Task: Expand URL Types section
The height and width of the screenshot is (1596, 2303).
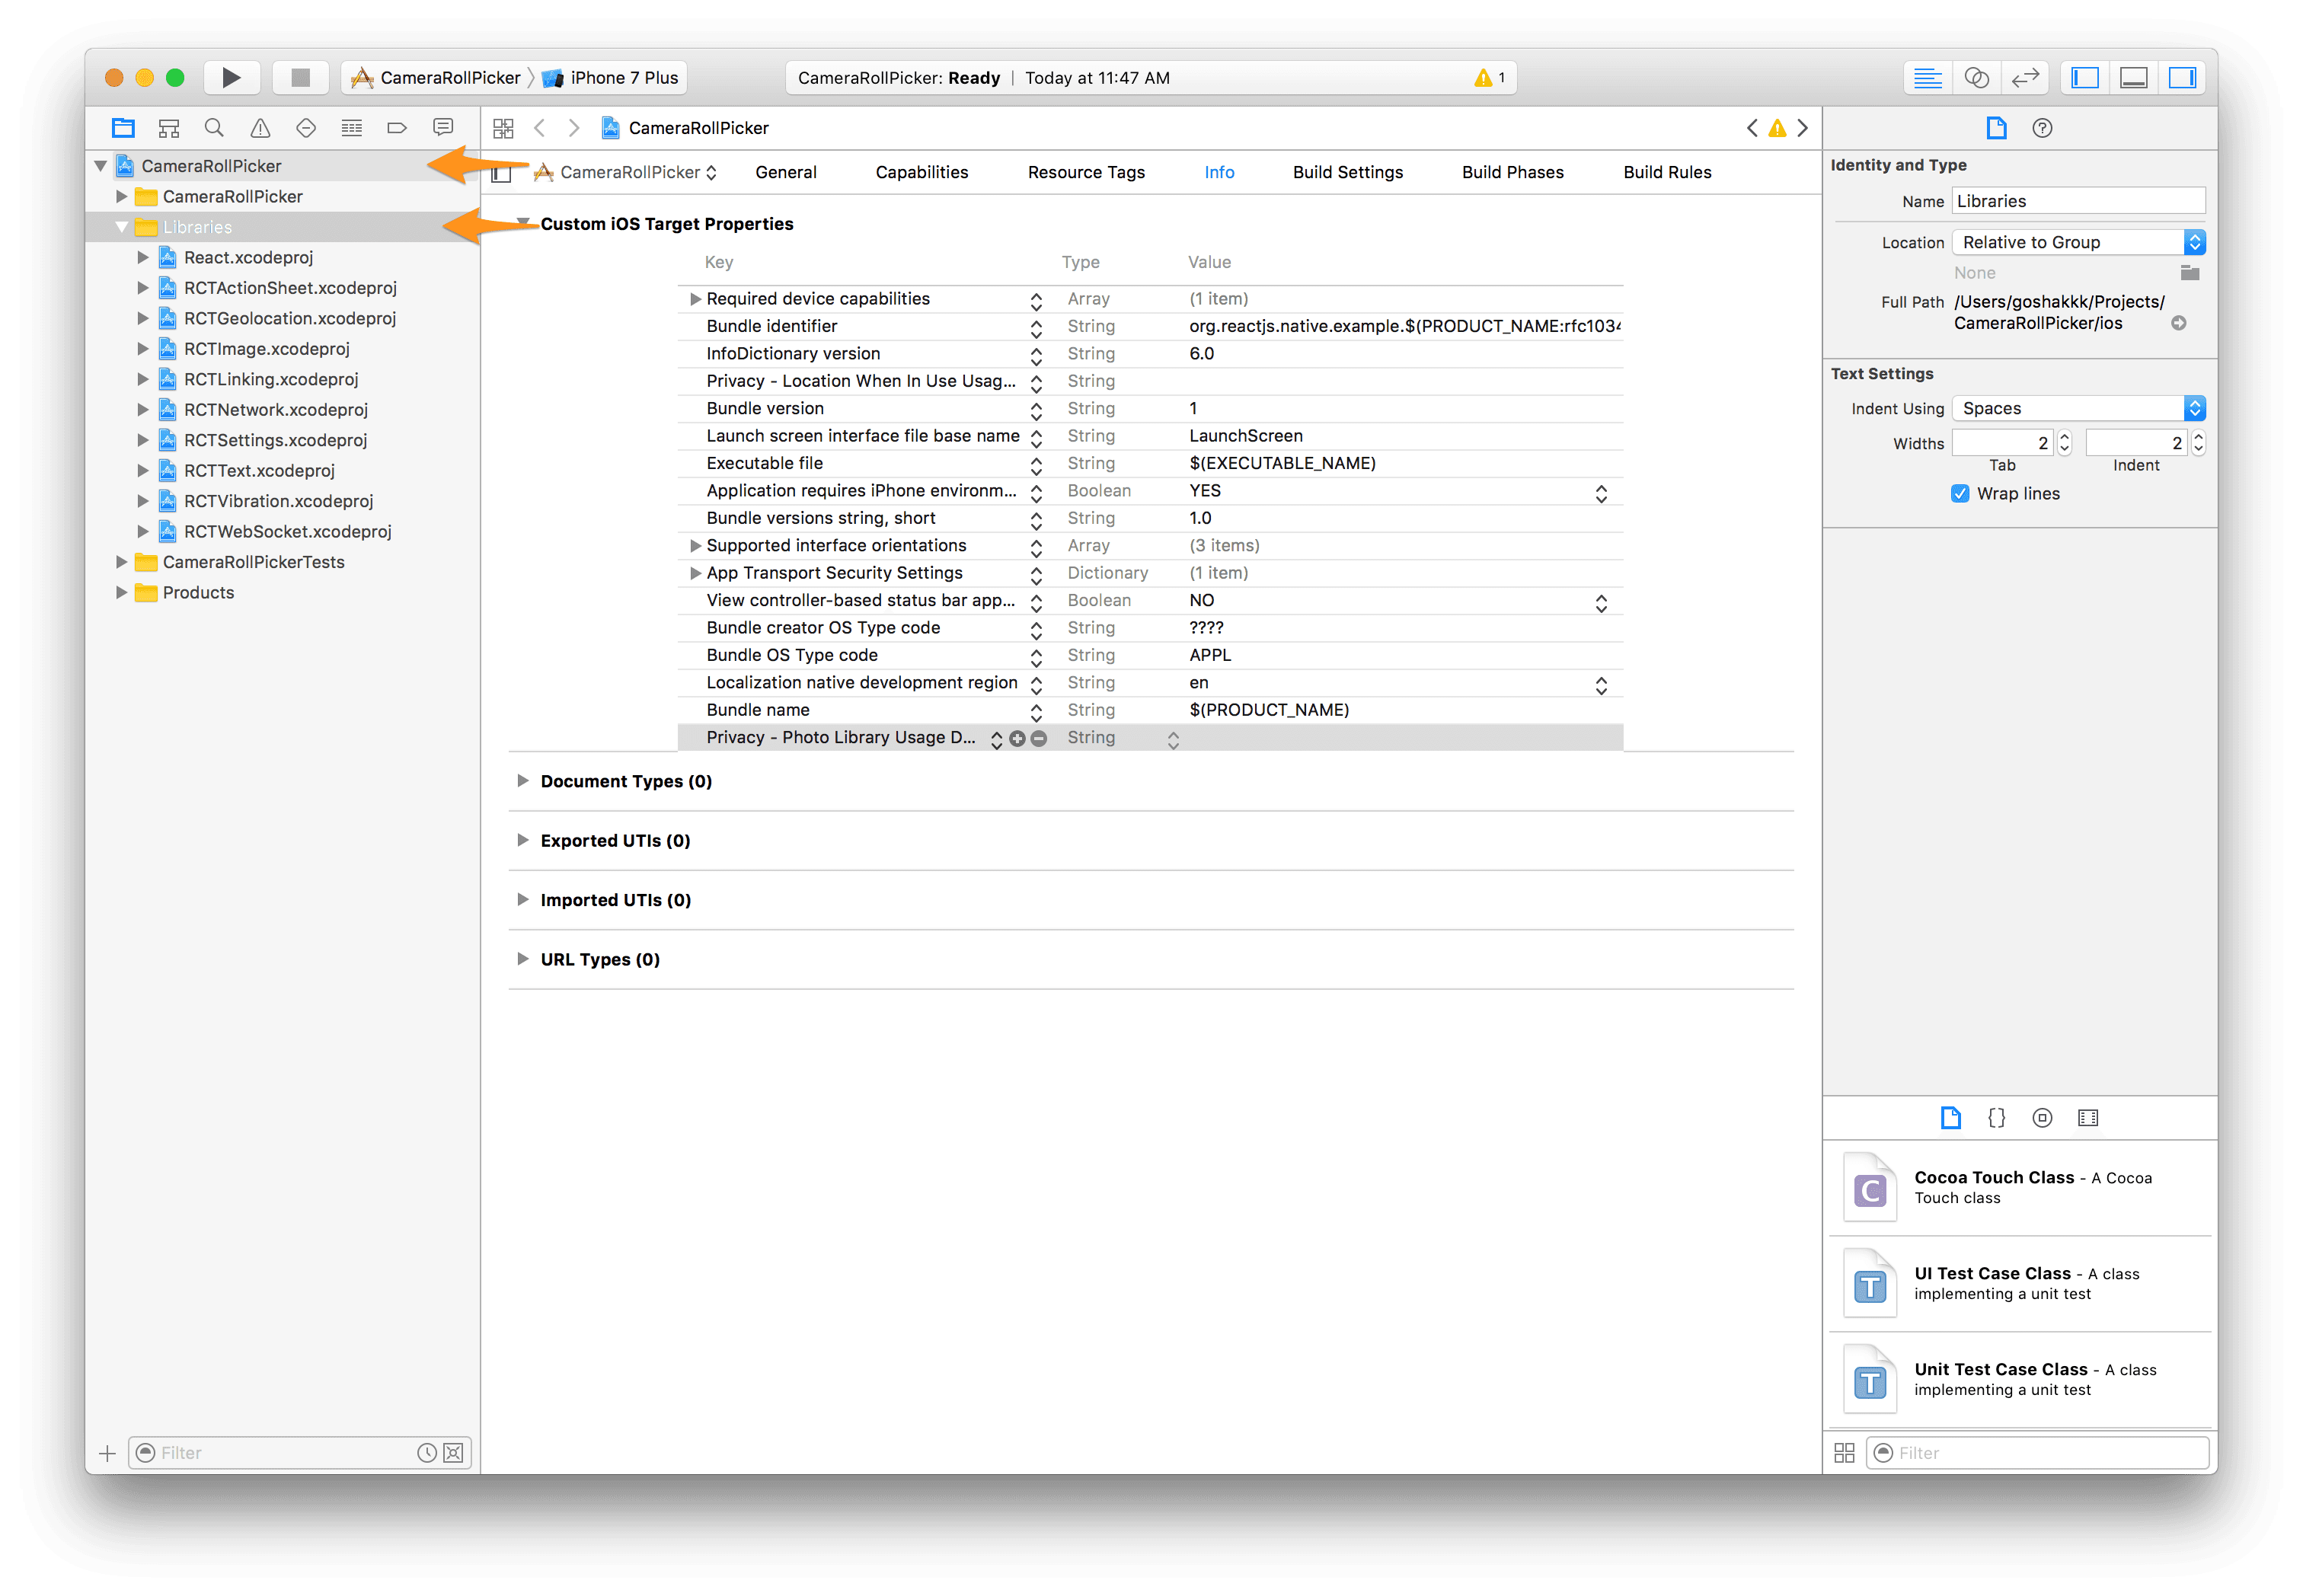Action: click(x=522, y=959)
